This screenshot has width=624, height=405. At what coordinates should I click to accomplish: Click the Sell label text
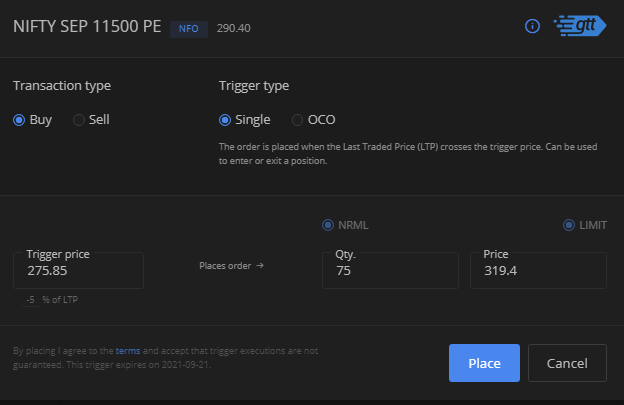pos(99,120)
